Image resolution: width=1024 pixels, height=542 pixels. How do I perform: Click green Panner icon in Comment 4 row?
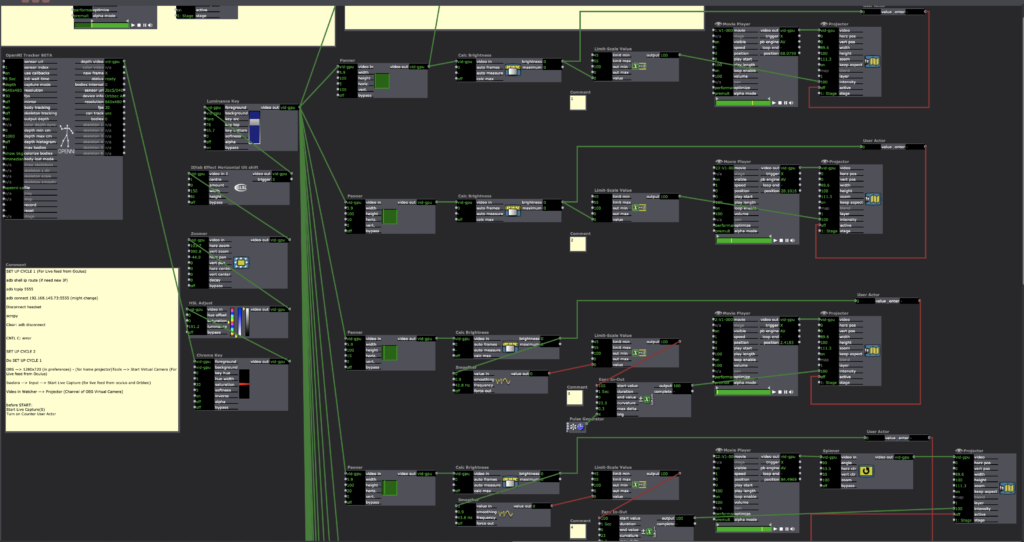click(x=390, y=488)
